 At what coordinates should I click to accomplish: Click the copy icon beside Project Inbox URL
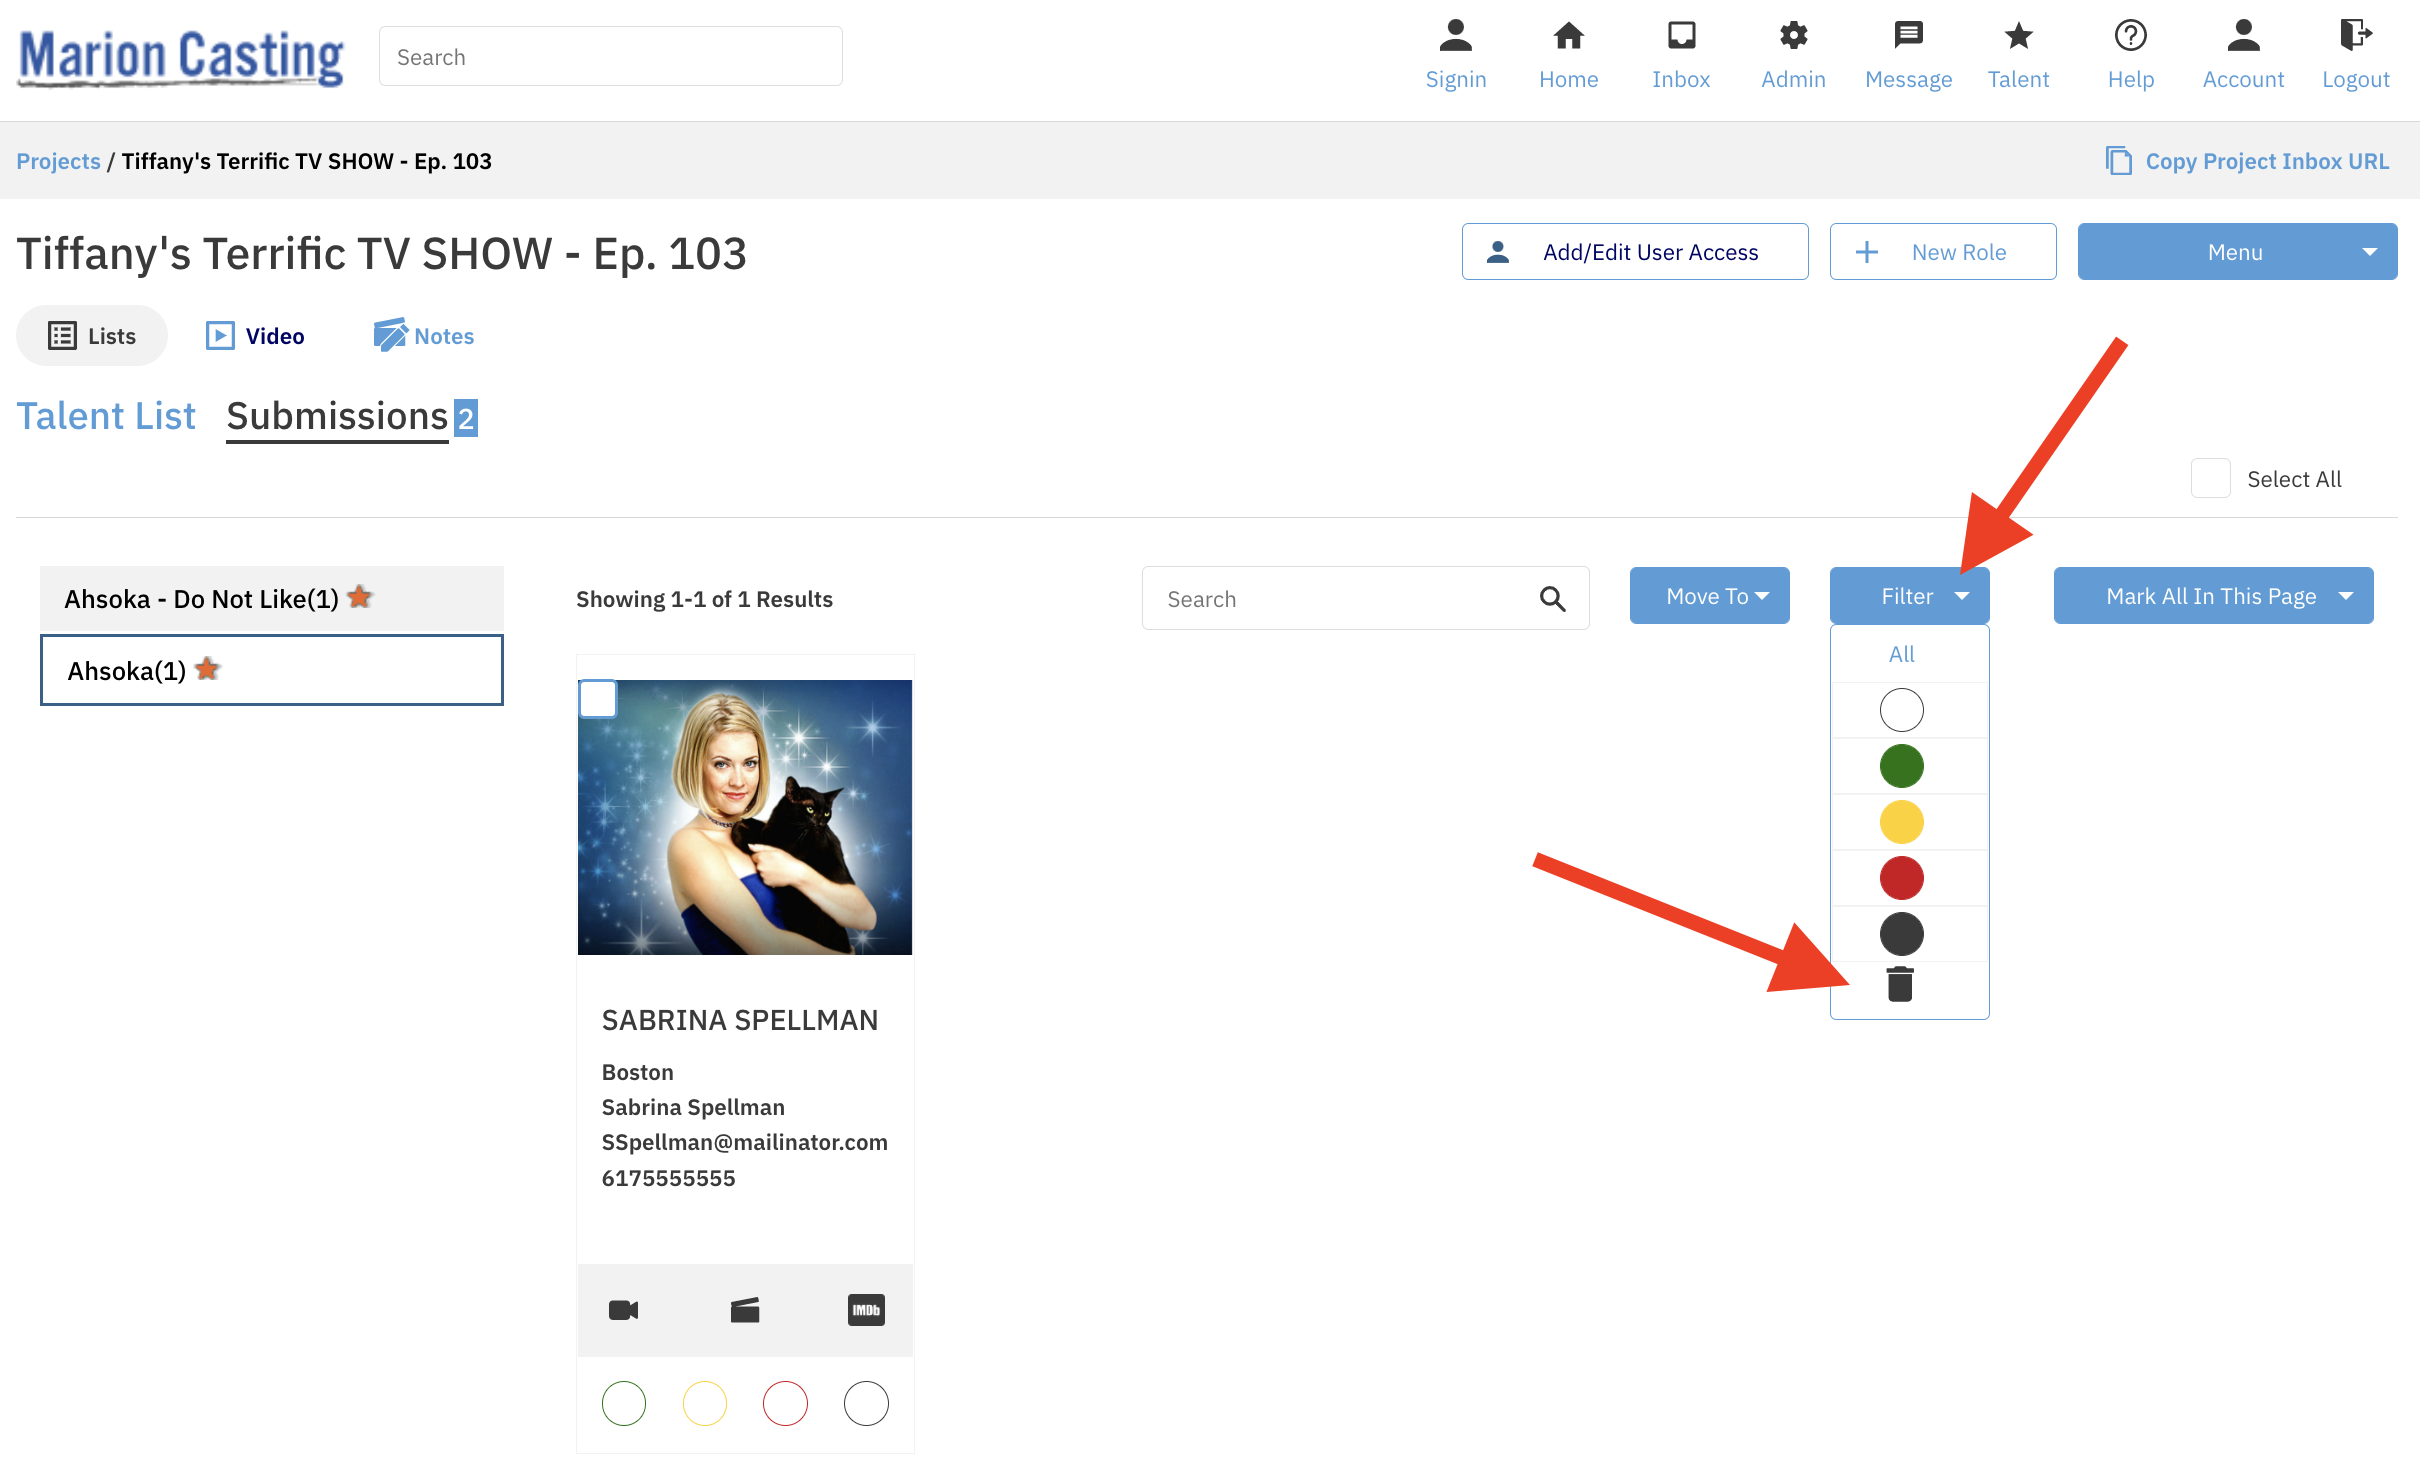pyautogui.click(x=2118, y=161)
